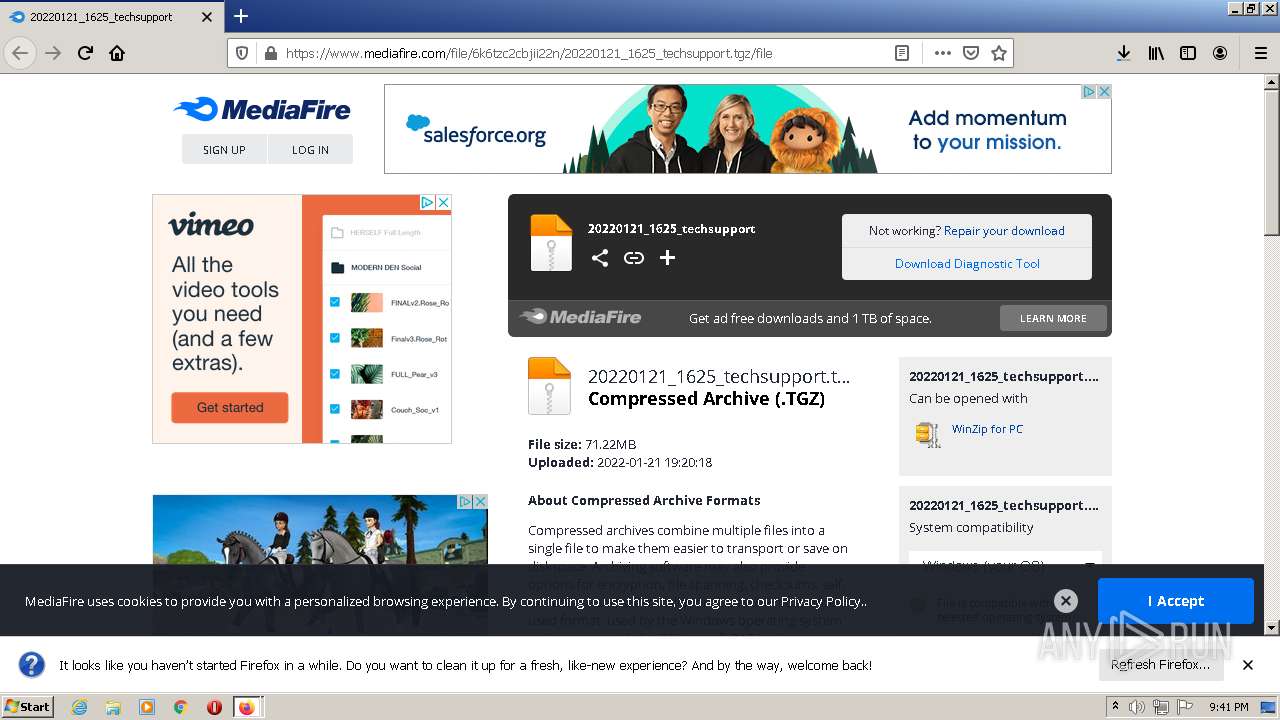This screenshot has height=720, width=1280.
Task: Open Firefox downloads arrow
Action: tap(1124, 53)
